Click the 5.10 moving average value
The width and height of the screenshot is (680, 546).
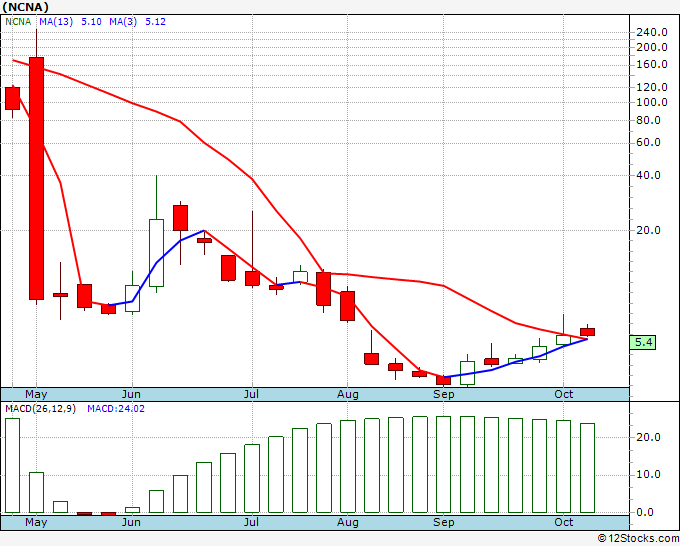91,22
